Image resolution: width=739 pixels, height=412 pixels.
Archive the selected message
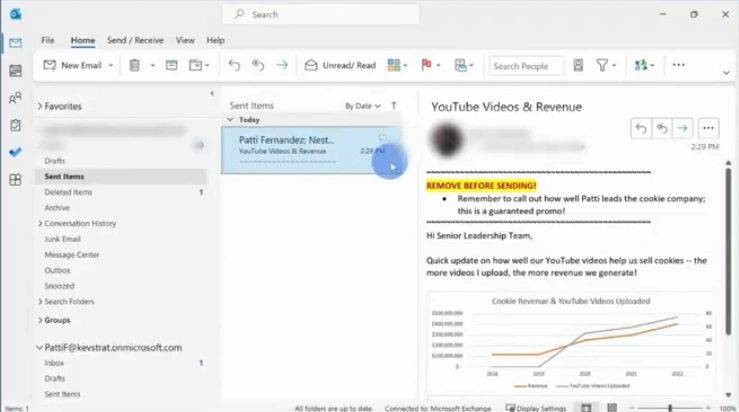172,65
